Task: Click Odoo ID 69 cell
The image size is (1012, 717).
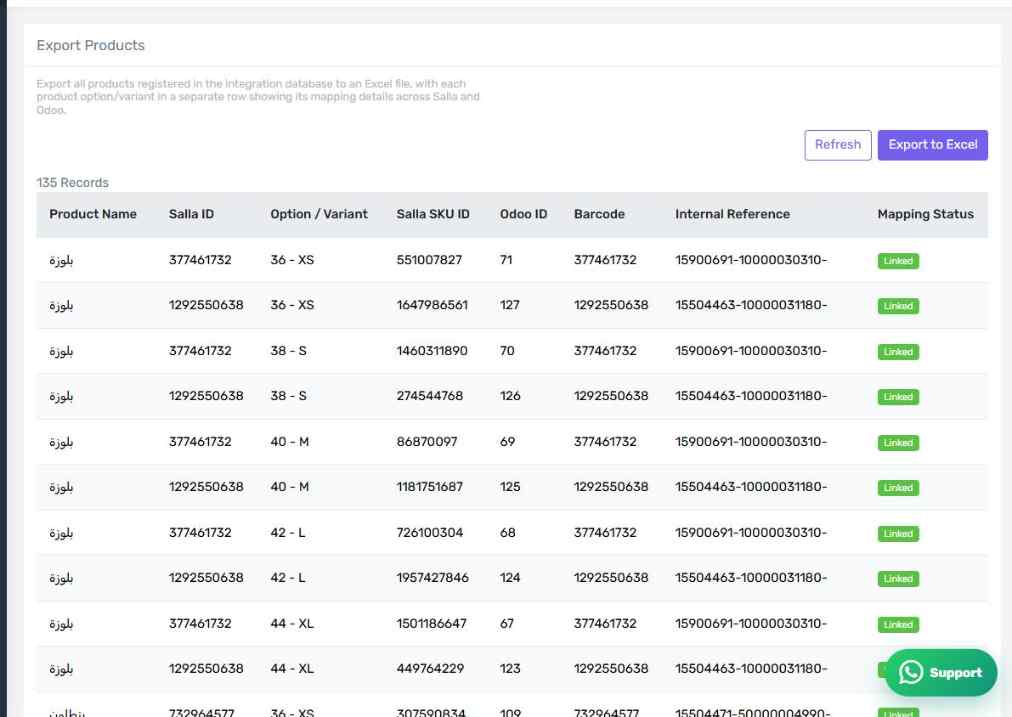Action: pos(507,442)
